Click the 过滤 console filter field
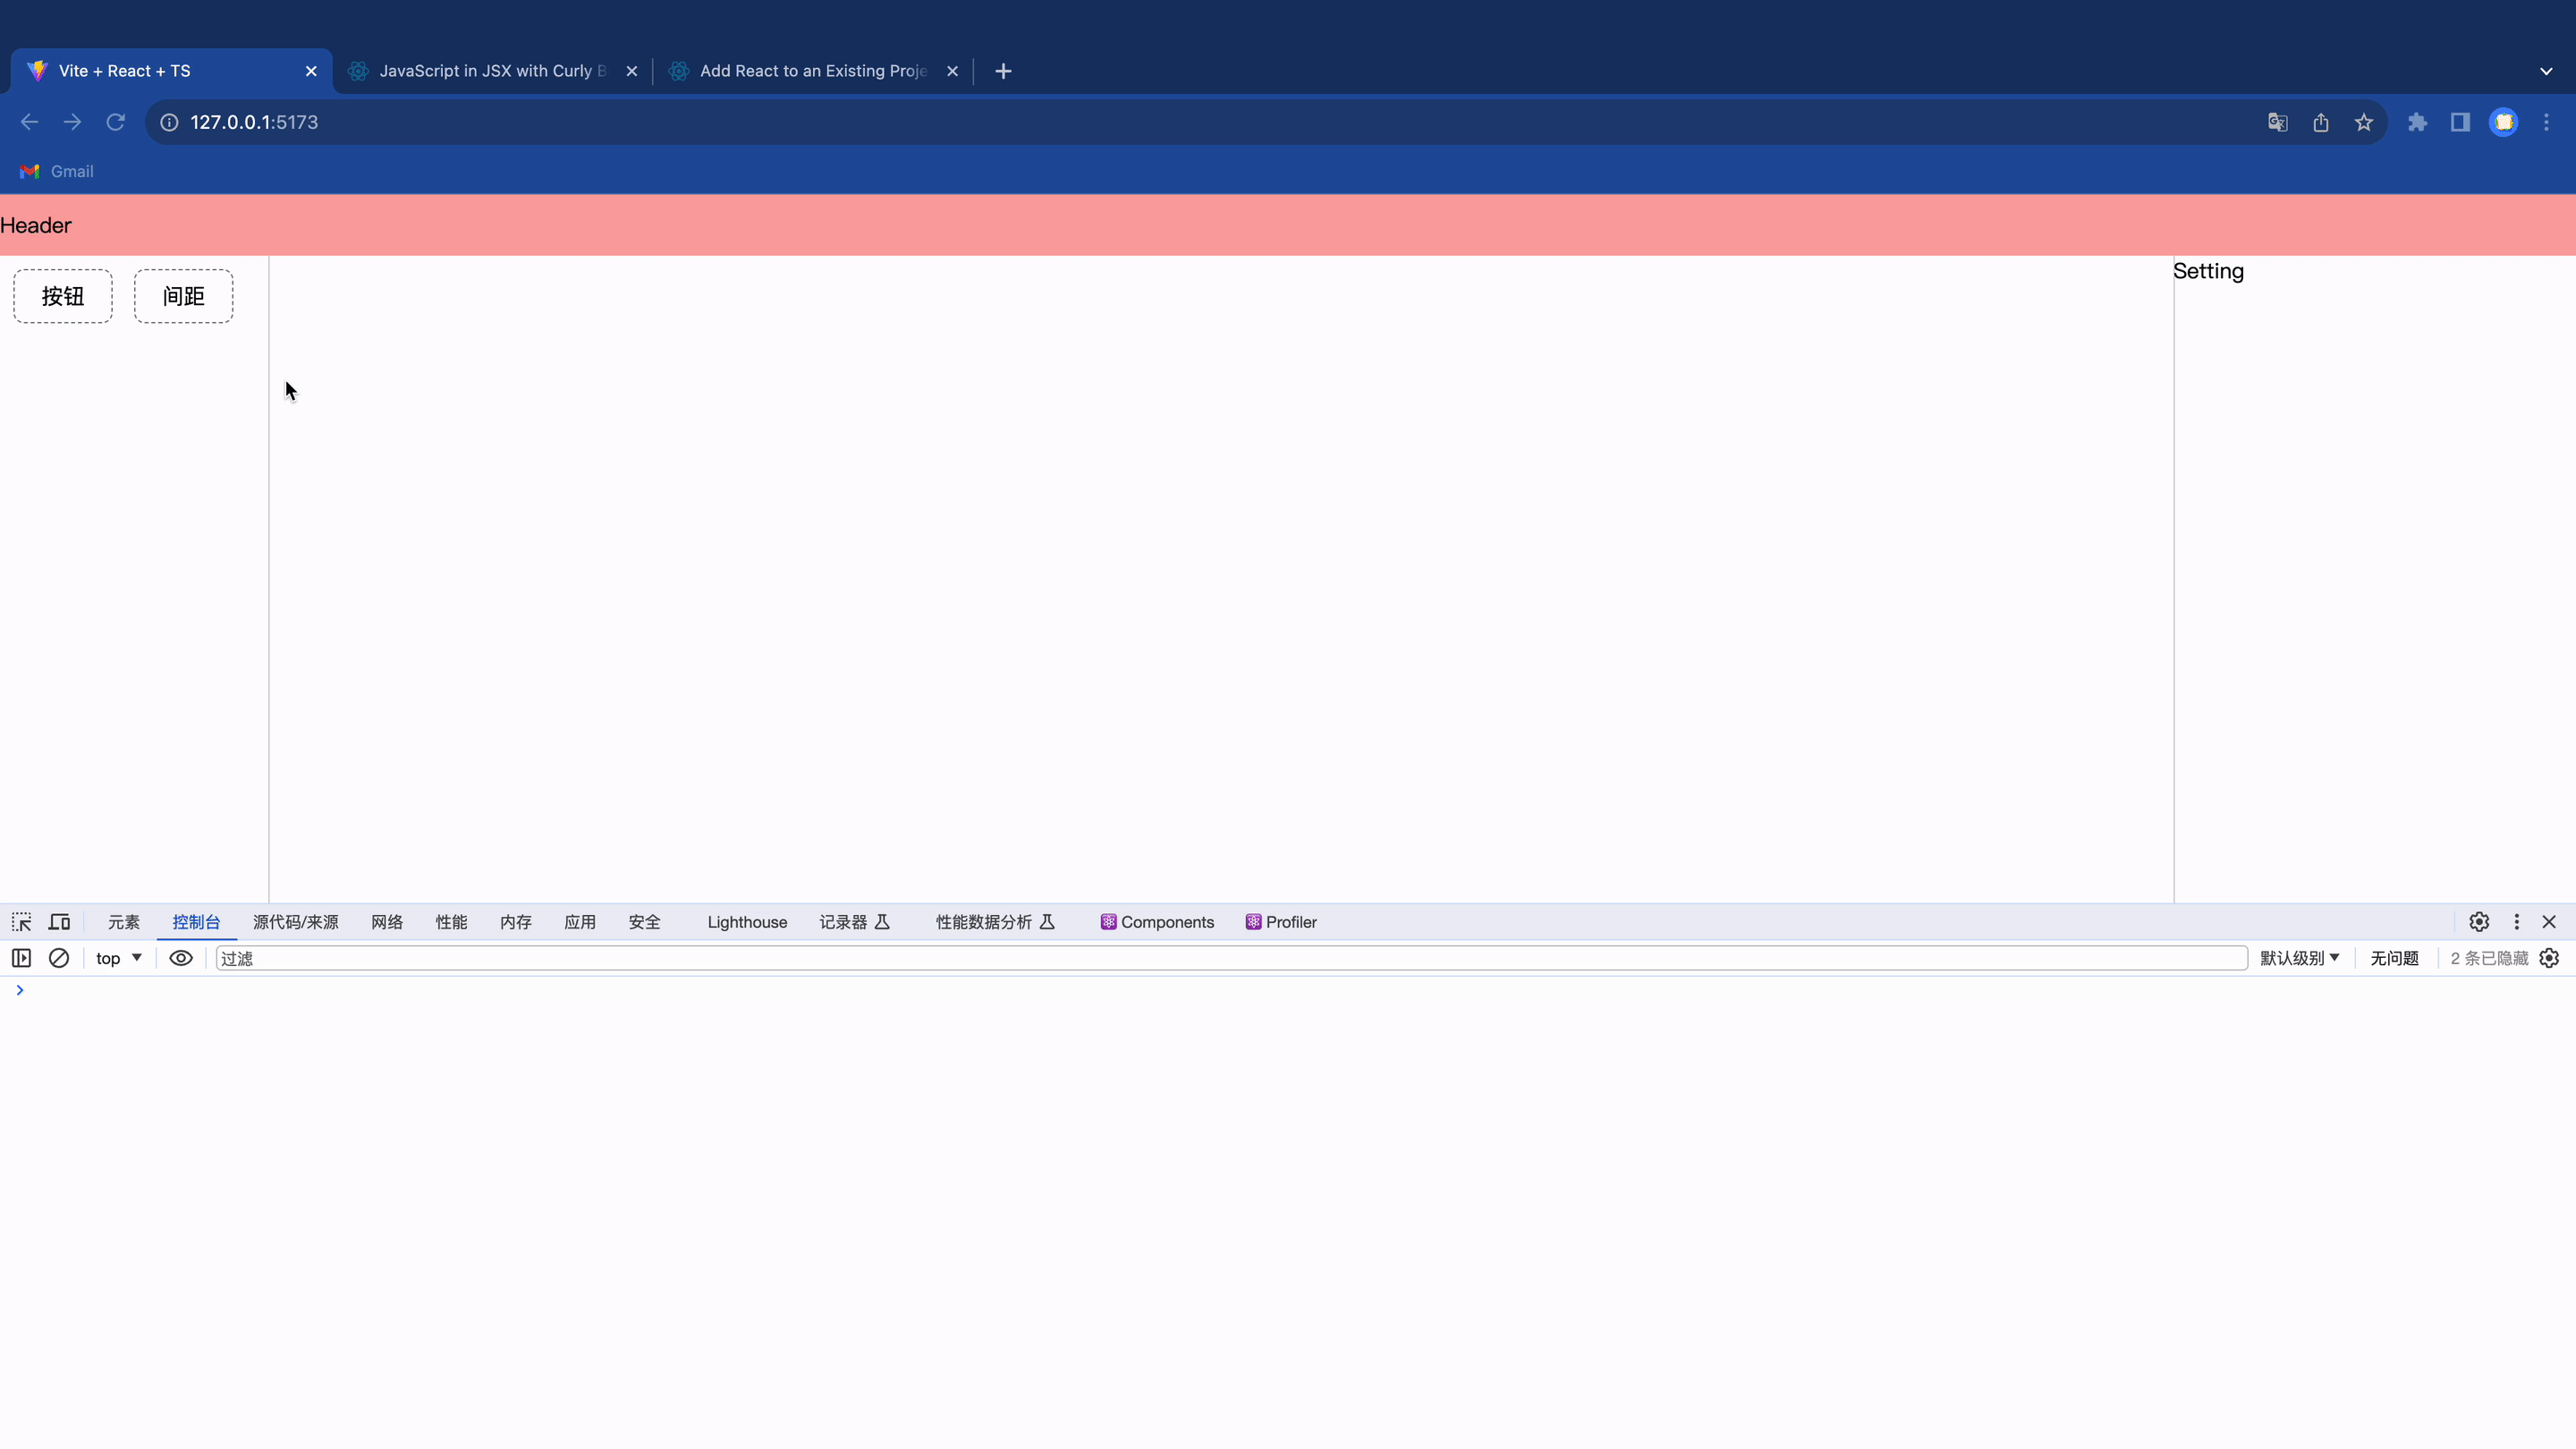The width and height of the screenshot is (2576, 1449). click(1232, 958)
